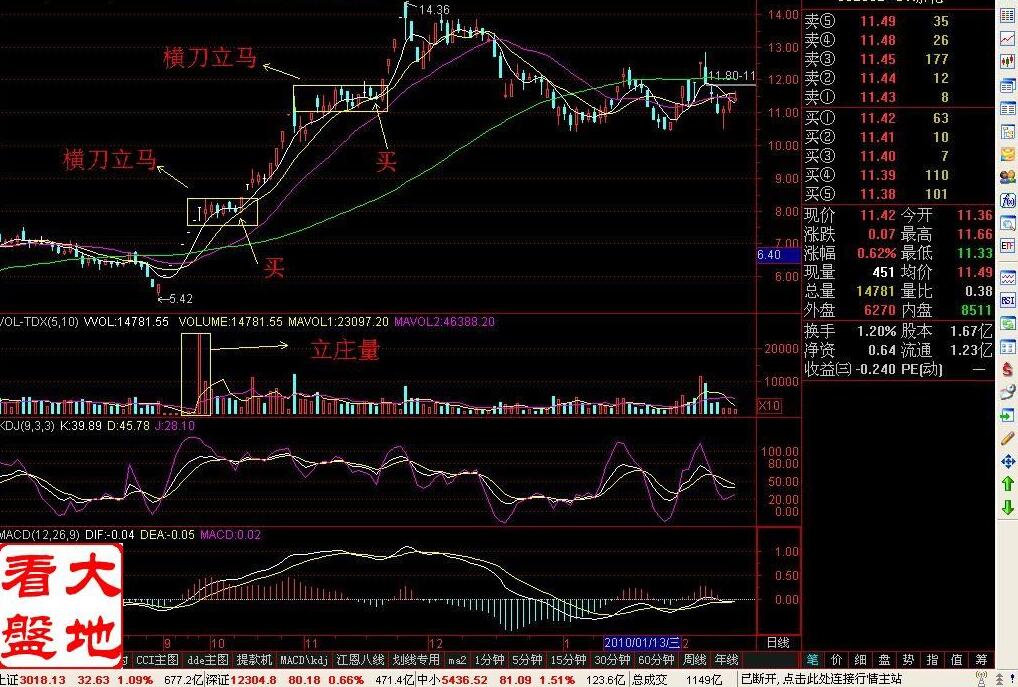Image resolution: width=1018 pixels, height=687 pixels.
Task: Open the quote list table icon
Action: pos(1008,16)
